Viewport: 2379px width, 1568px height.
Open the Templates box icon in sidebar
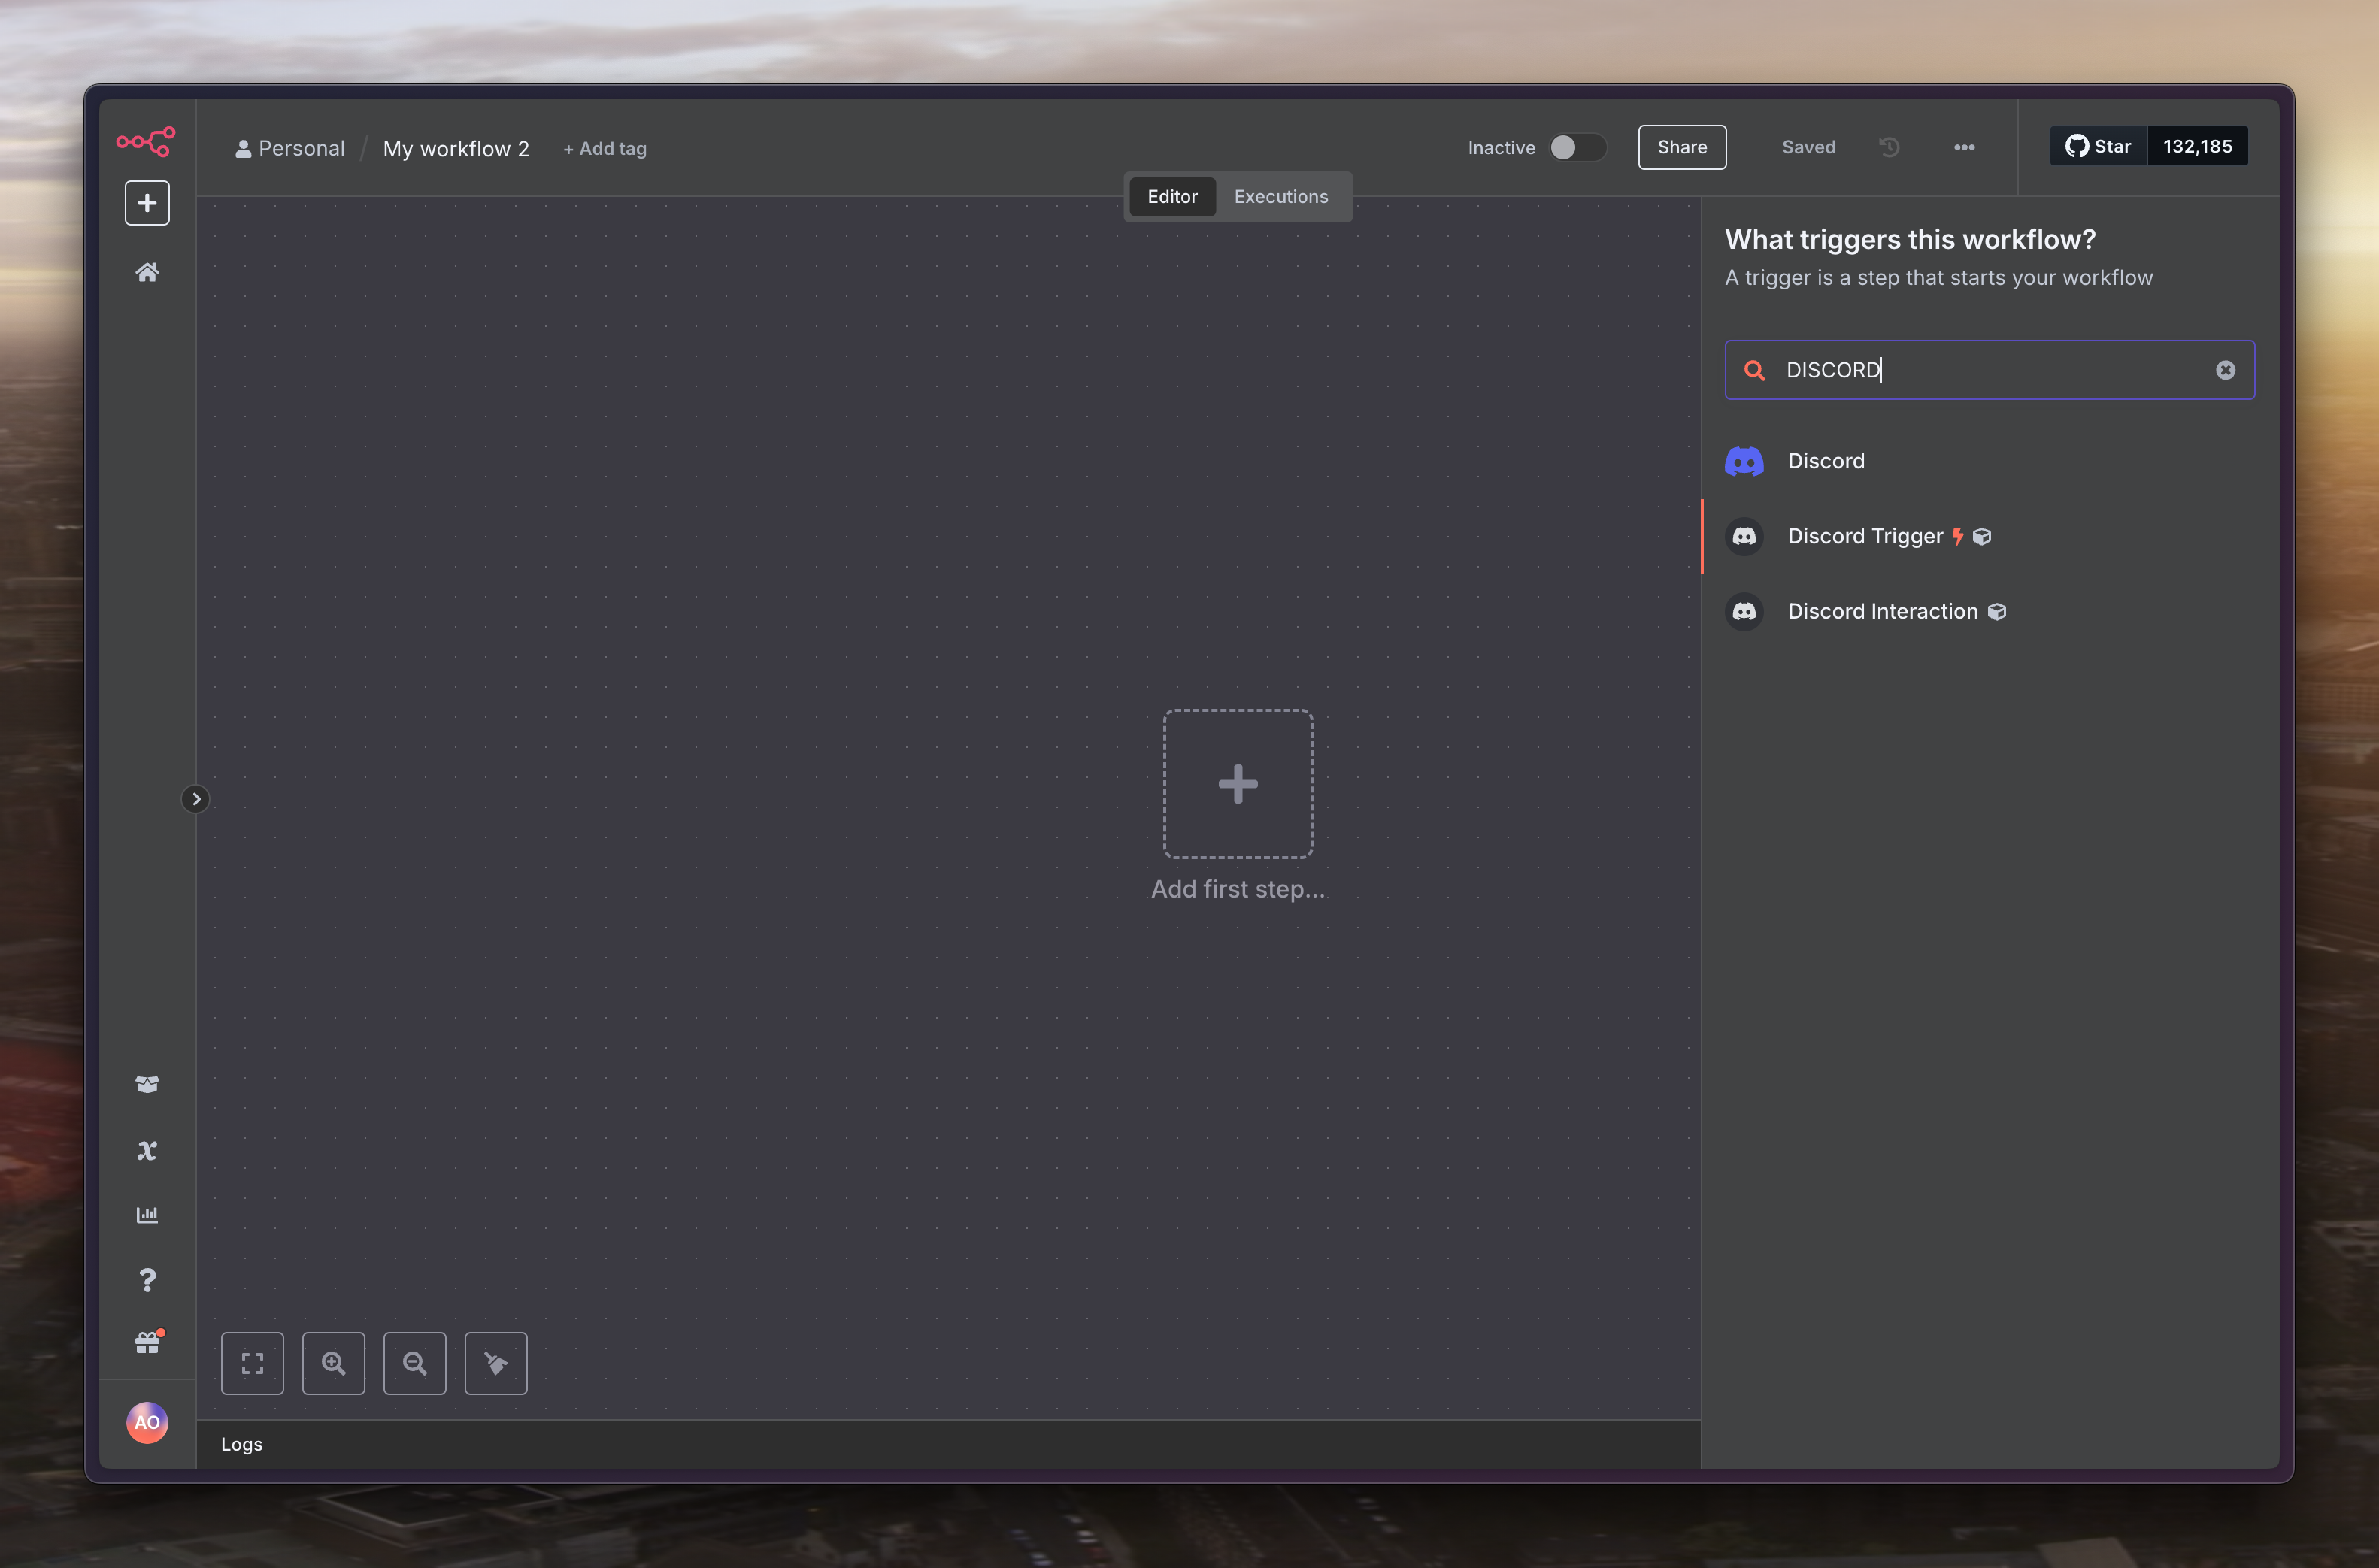pyautogui.click(x=147, y=1084)
